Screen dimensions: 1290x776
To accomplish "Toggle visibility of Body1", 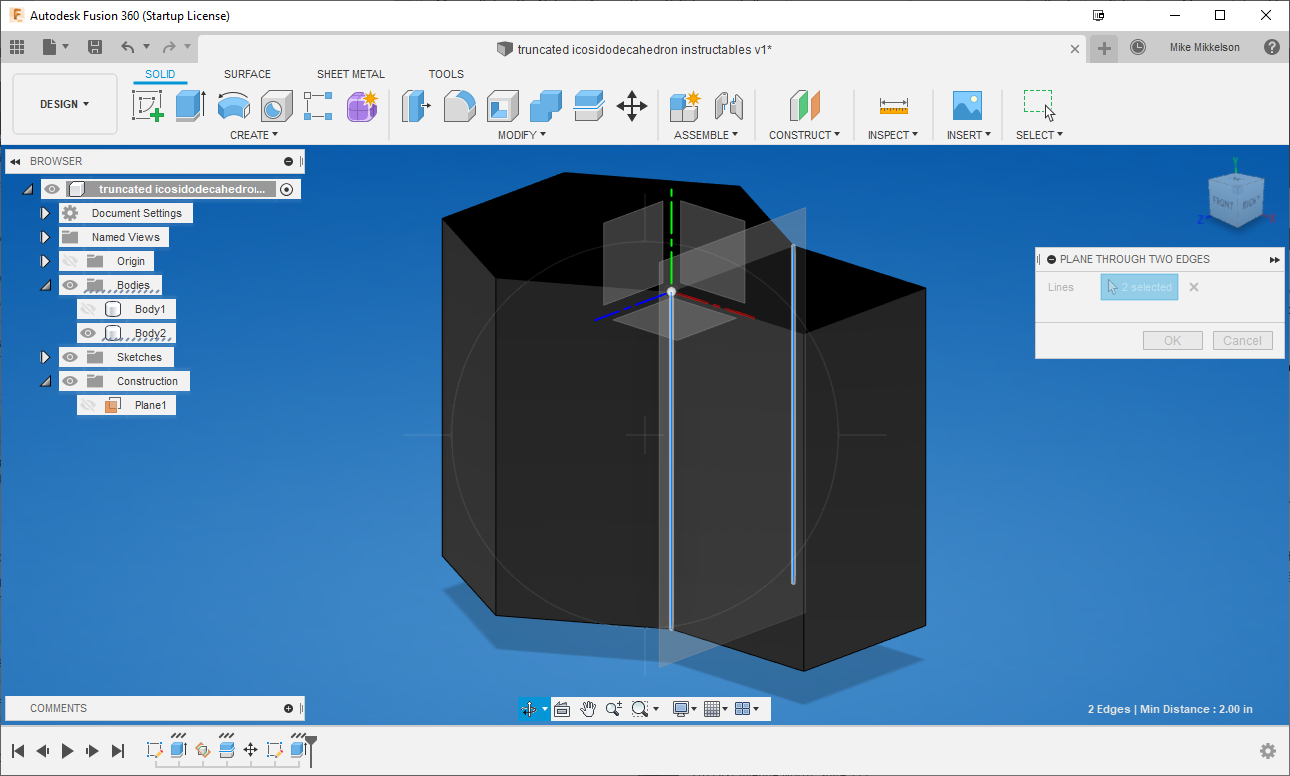I will tap(88, 309).
